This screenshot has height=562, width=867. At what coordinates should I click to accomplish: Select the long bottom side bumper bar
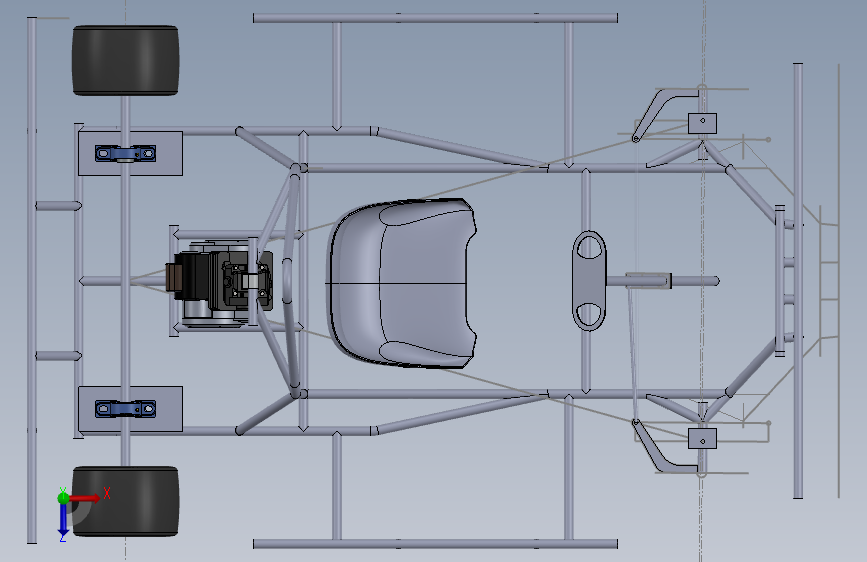tap(435, 544)
